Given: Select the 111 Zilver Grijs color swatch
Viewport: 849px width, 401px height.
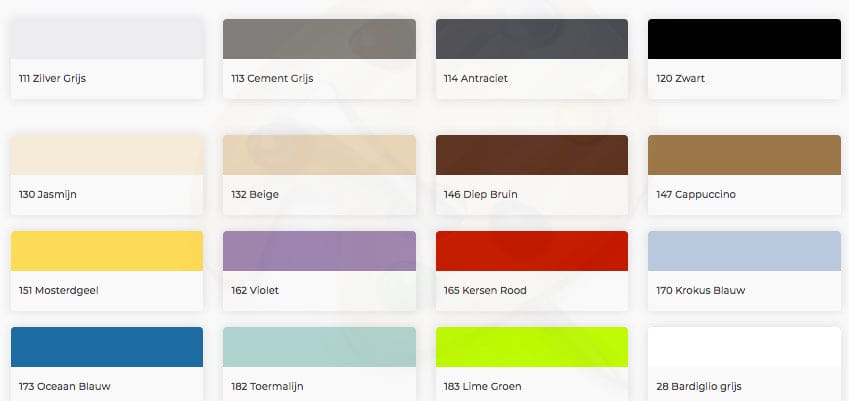Looking at the screenshot, I should pos(107,39).
